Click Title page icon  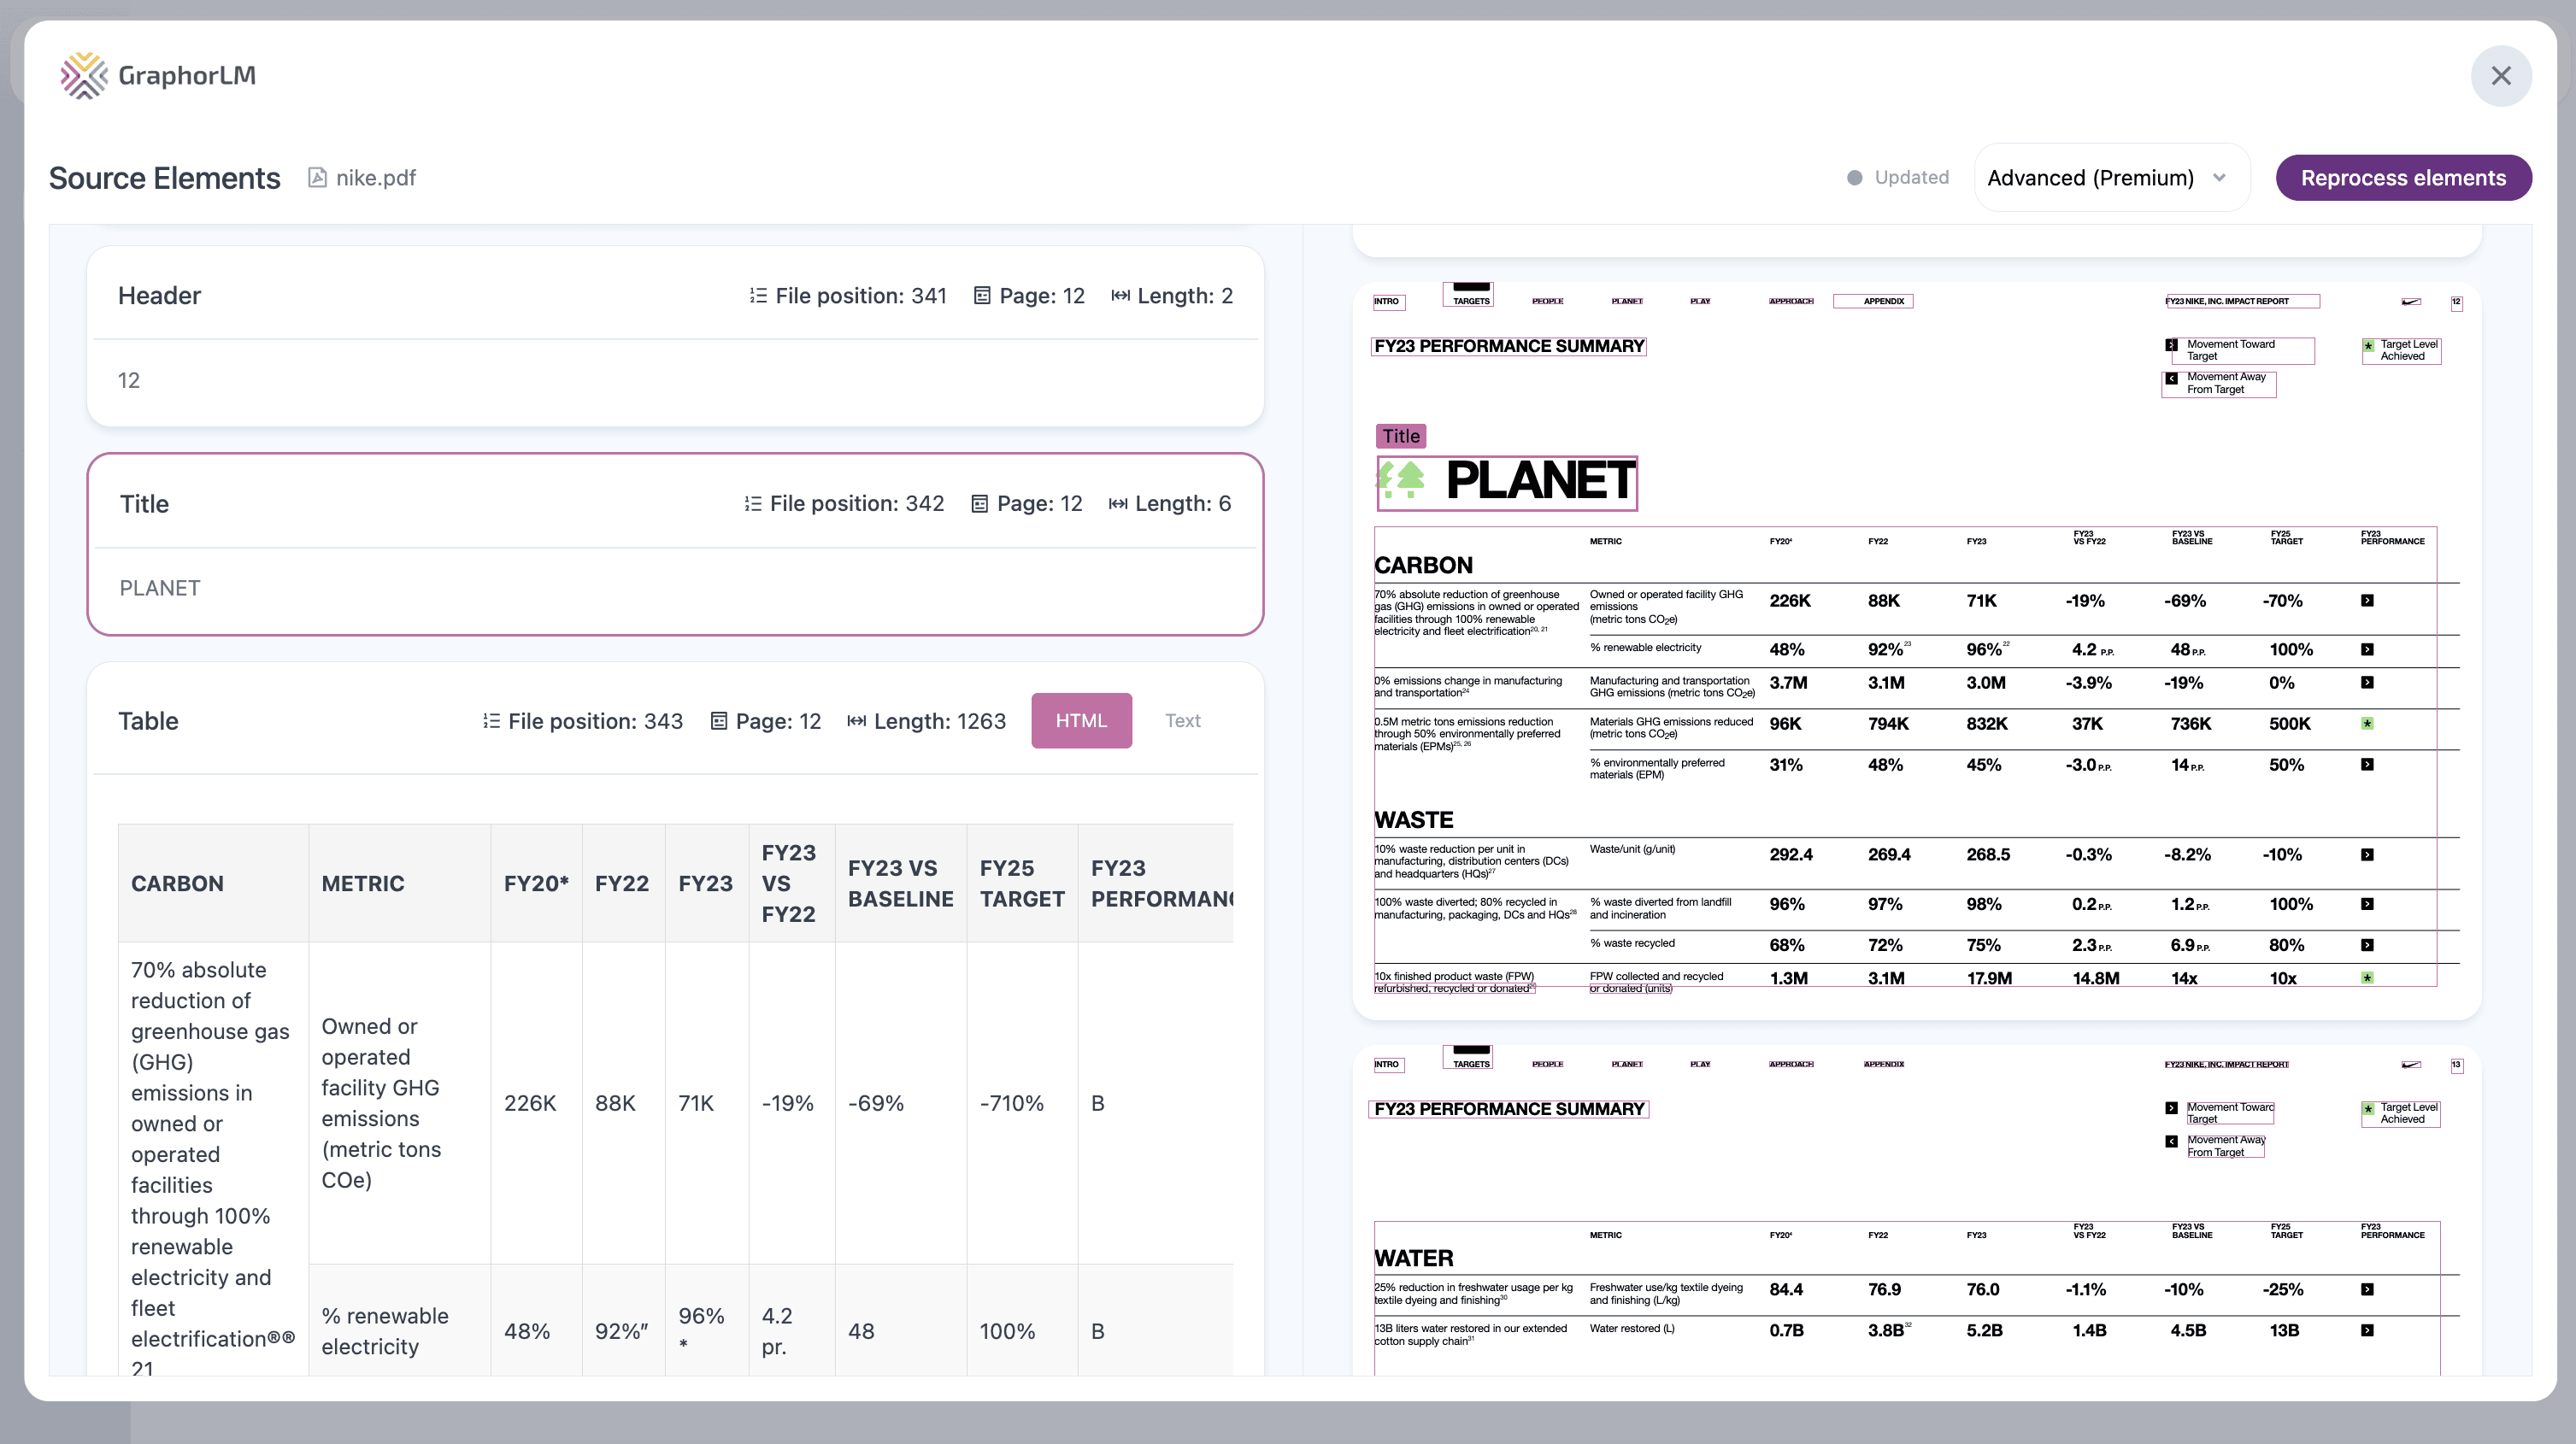pos(980,504)
